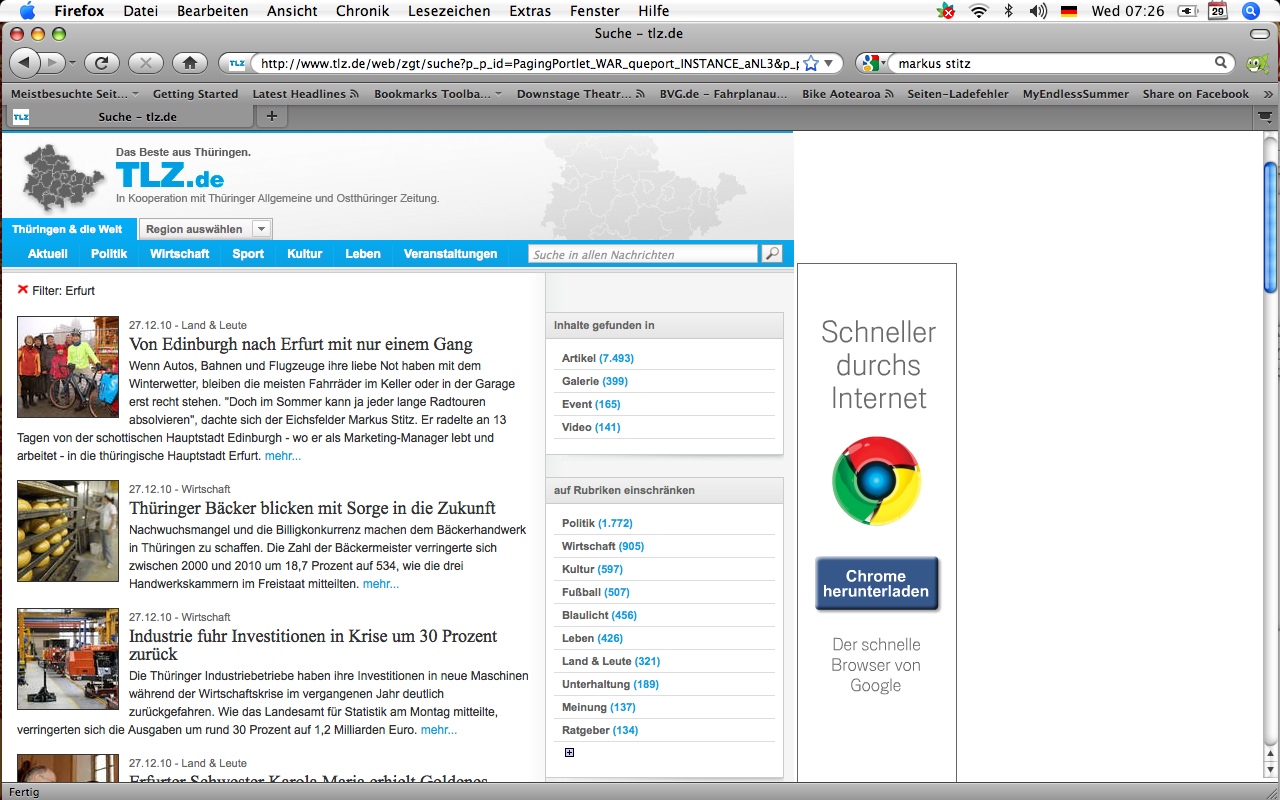The height and width of the screenshot is (800, 1280).
Task: Open headline 'Thüringer Bäcker blicken mit Sorge in die Zukunft'
Action: coord(312,508)
